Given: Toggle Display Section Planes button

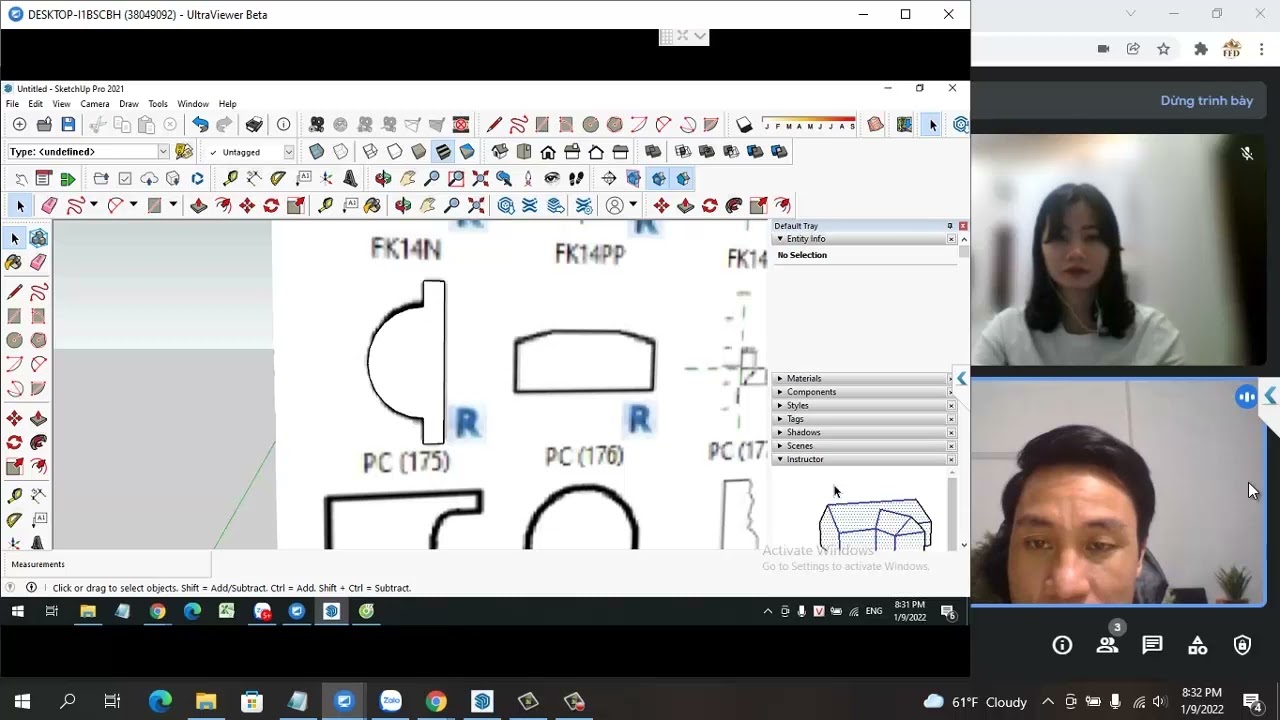Looking at the screenshot, I should [x=634, y=179].
